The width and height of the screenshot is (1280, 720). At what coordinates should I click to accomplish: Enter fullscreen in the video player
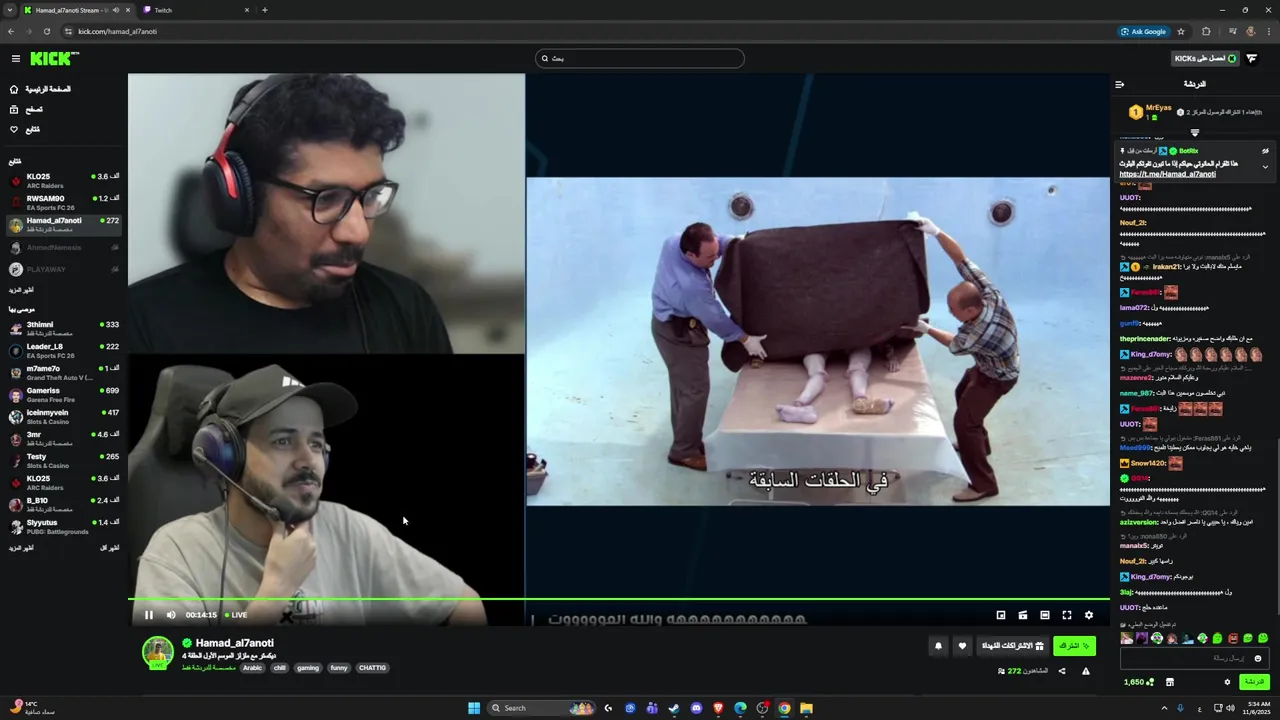(x=1067, y=615)
